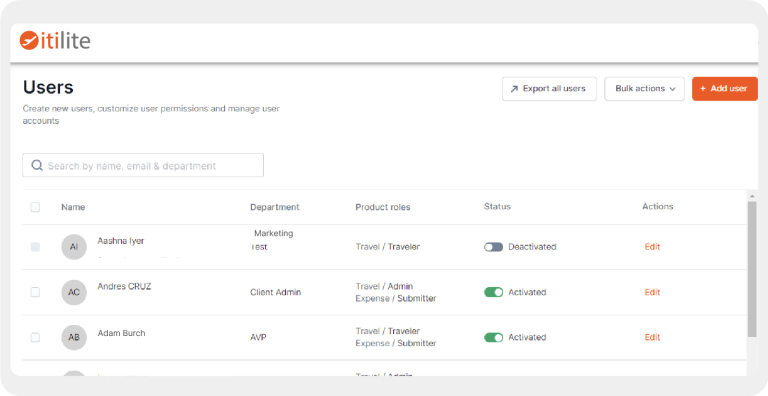
Task: Click the AVP department cell
Action: coord(258,337)
